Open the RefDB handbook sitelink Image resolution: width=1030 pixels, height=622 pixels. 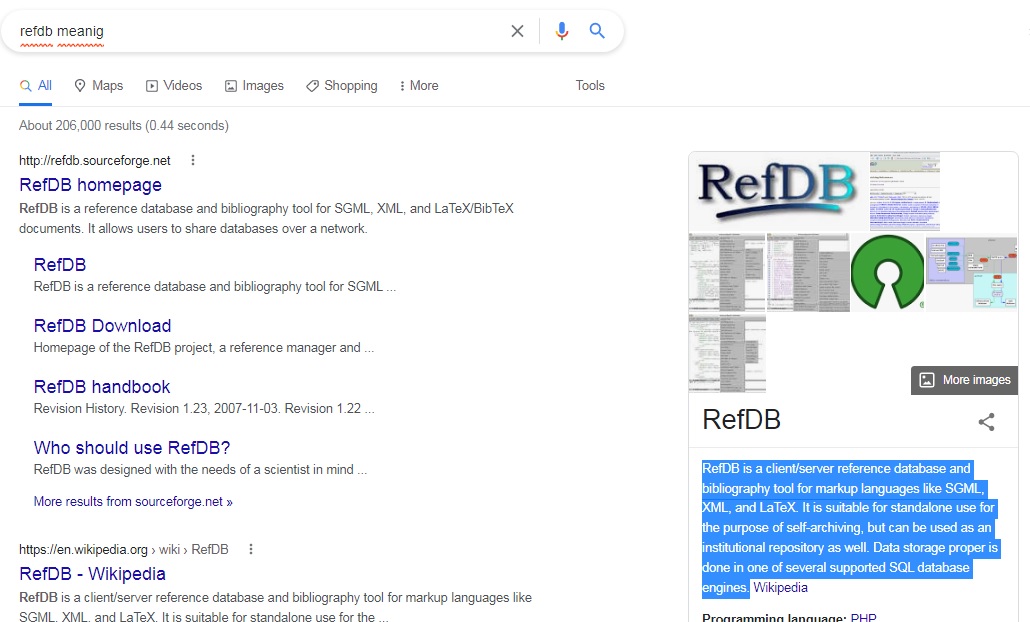click(x=102, y=387)
